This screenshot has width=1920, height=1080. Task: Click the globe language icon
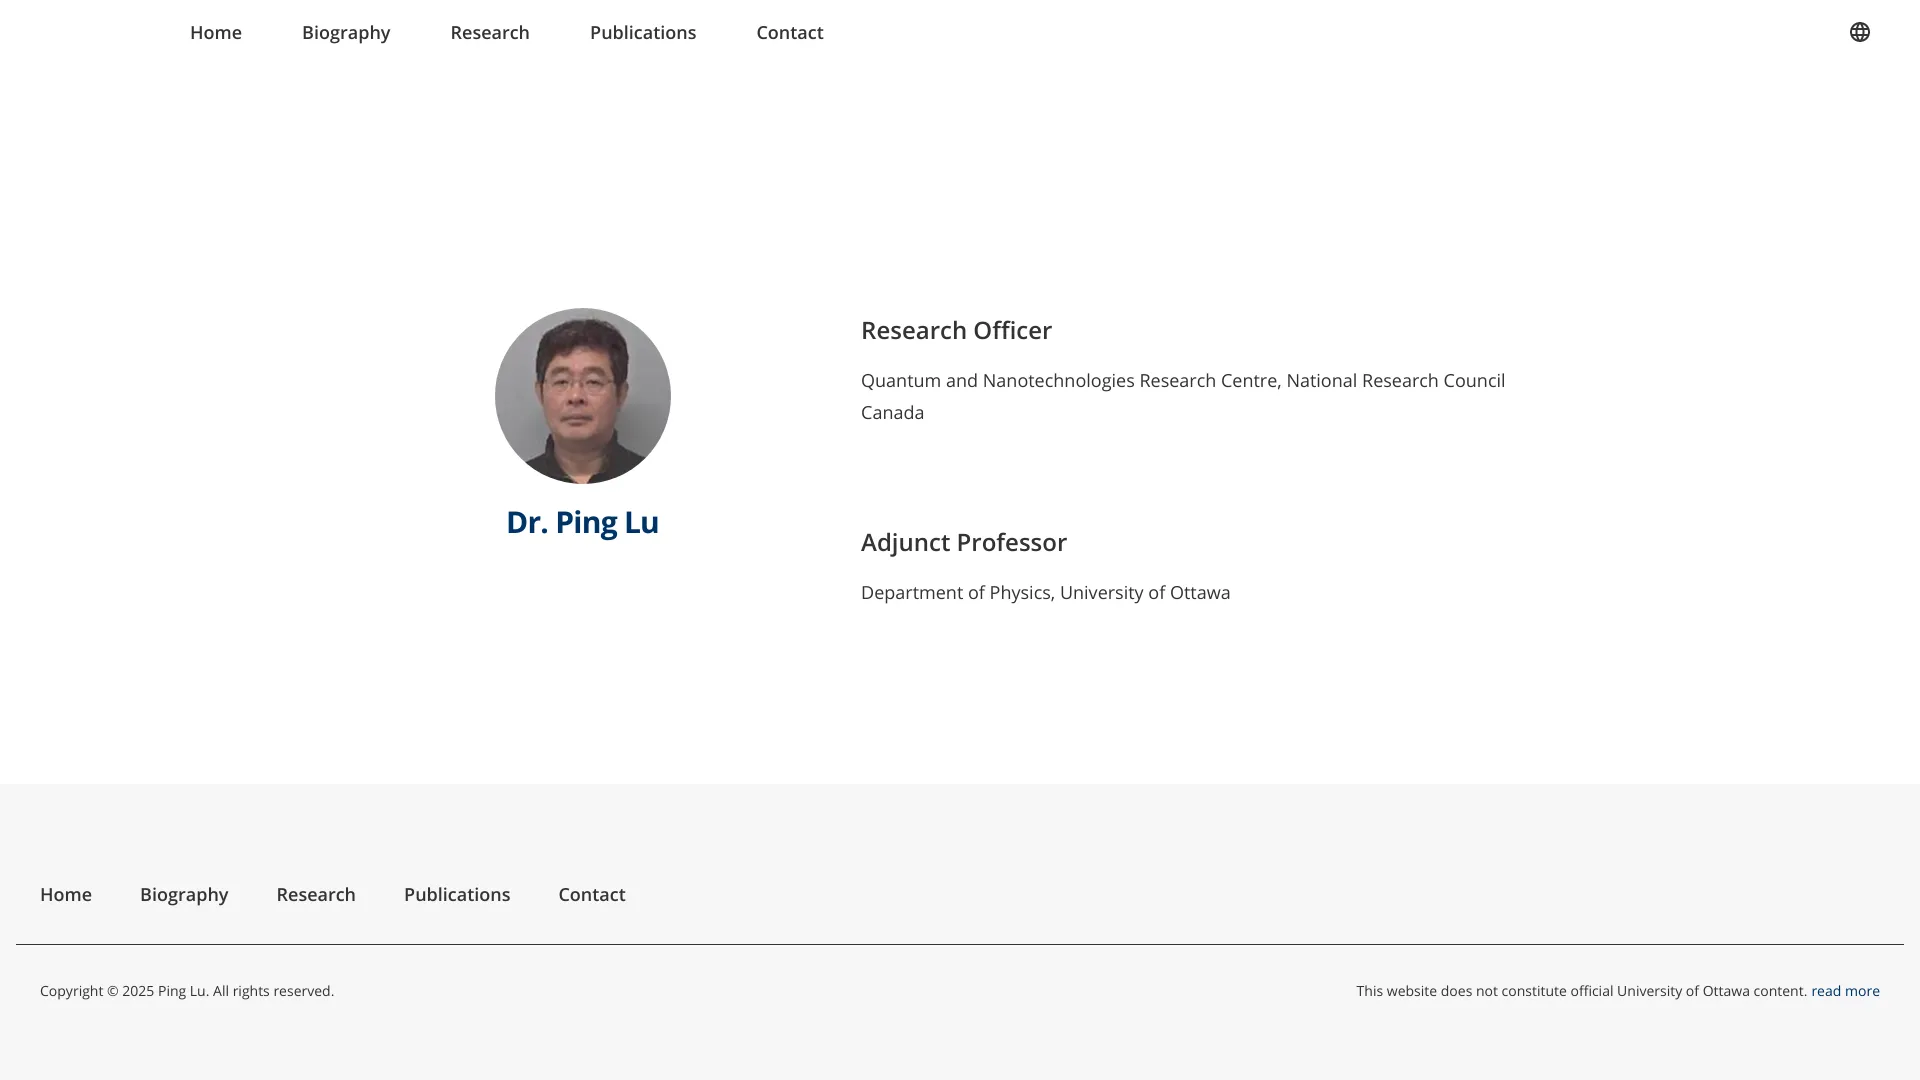(1859, 32)
